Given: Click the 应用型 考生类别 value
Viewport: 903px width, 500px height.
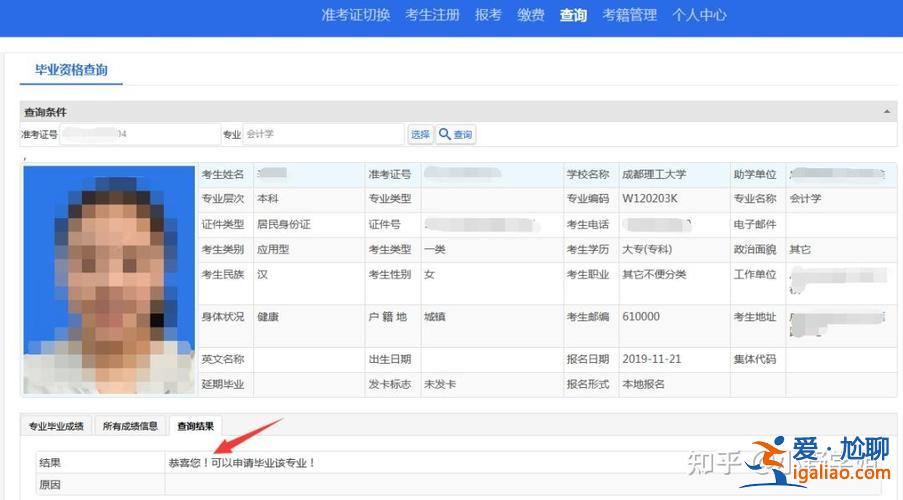Looking at the screenshot, I should click(273, 249).
